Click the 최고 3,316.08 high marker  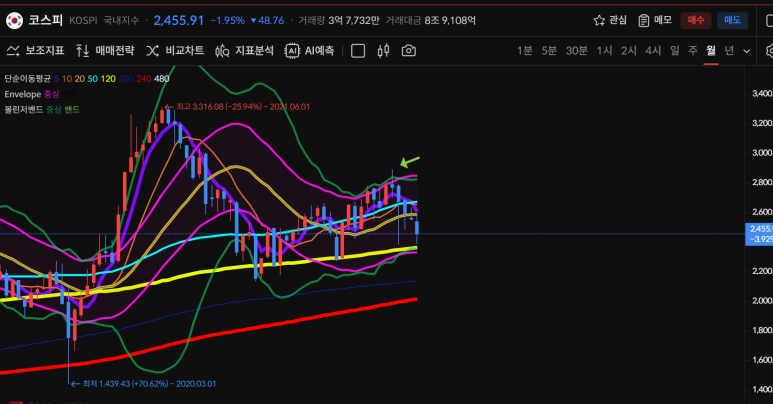coord(238,107)
